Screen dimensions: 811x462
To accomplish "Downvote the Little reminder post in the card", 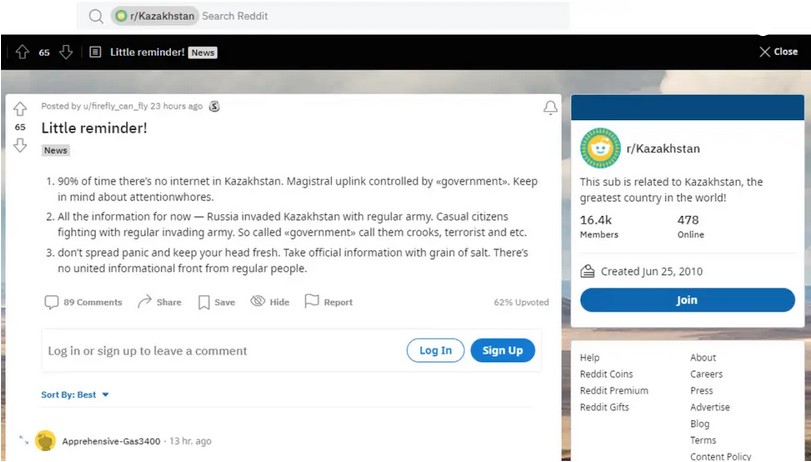I will [x=20, y=145].
